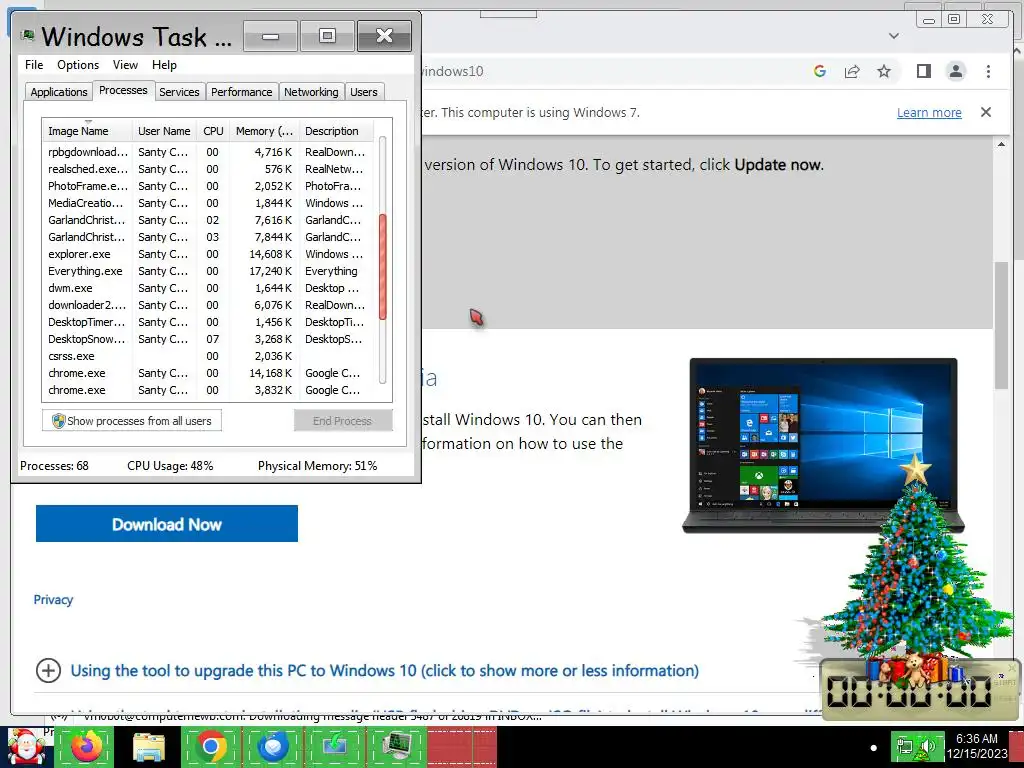
Task: Open the Options menu in Task Manager
Action: [78, 65]
